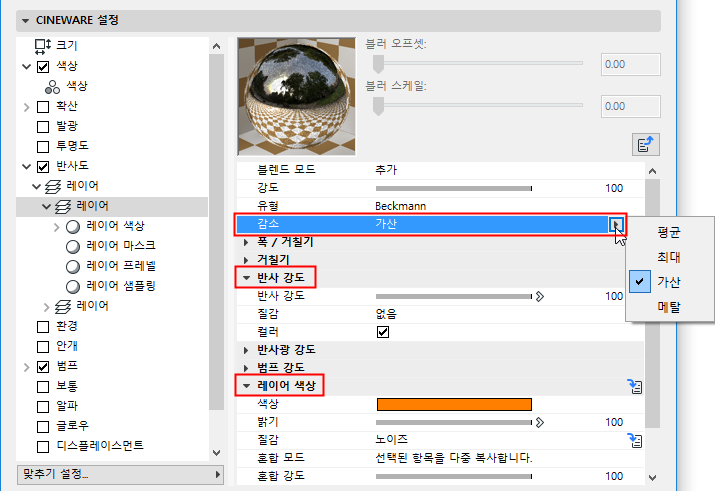
Task: Adjust the 혼합 강도 slider
Action: [x=454, y=476]
